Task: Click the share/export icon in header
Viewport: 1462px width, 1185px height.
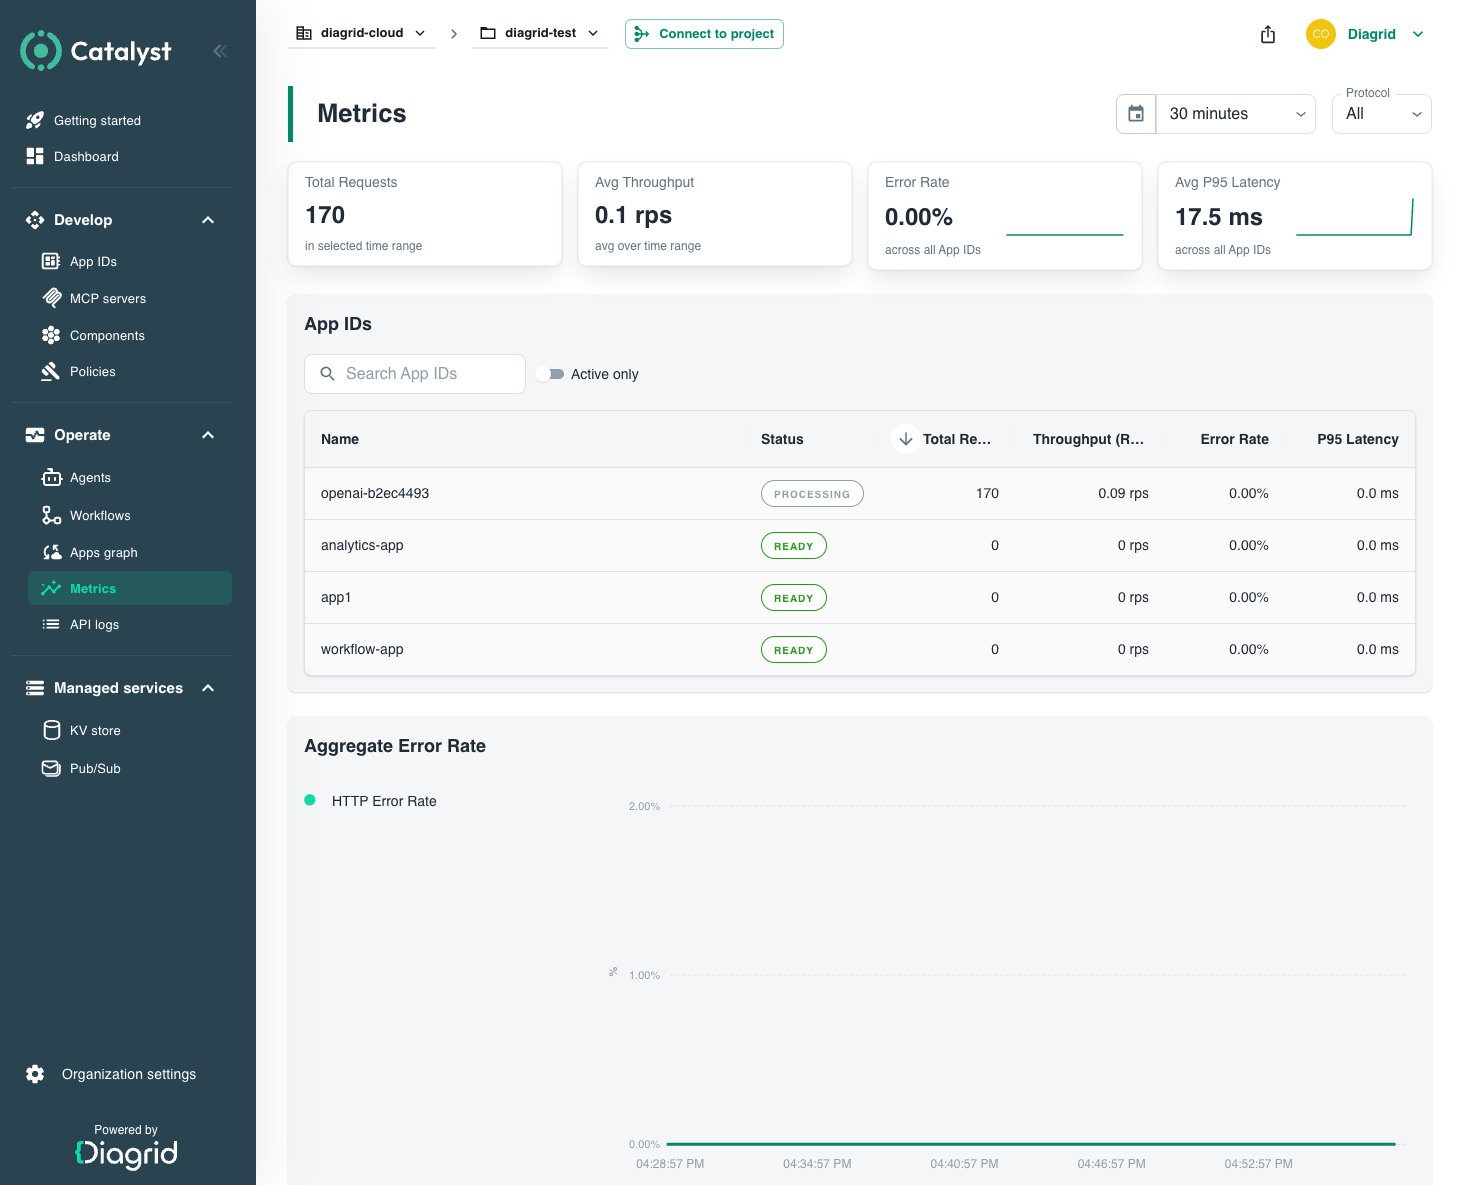Action: (1268, 34)
